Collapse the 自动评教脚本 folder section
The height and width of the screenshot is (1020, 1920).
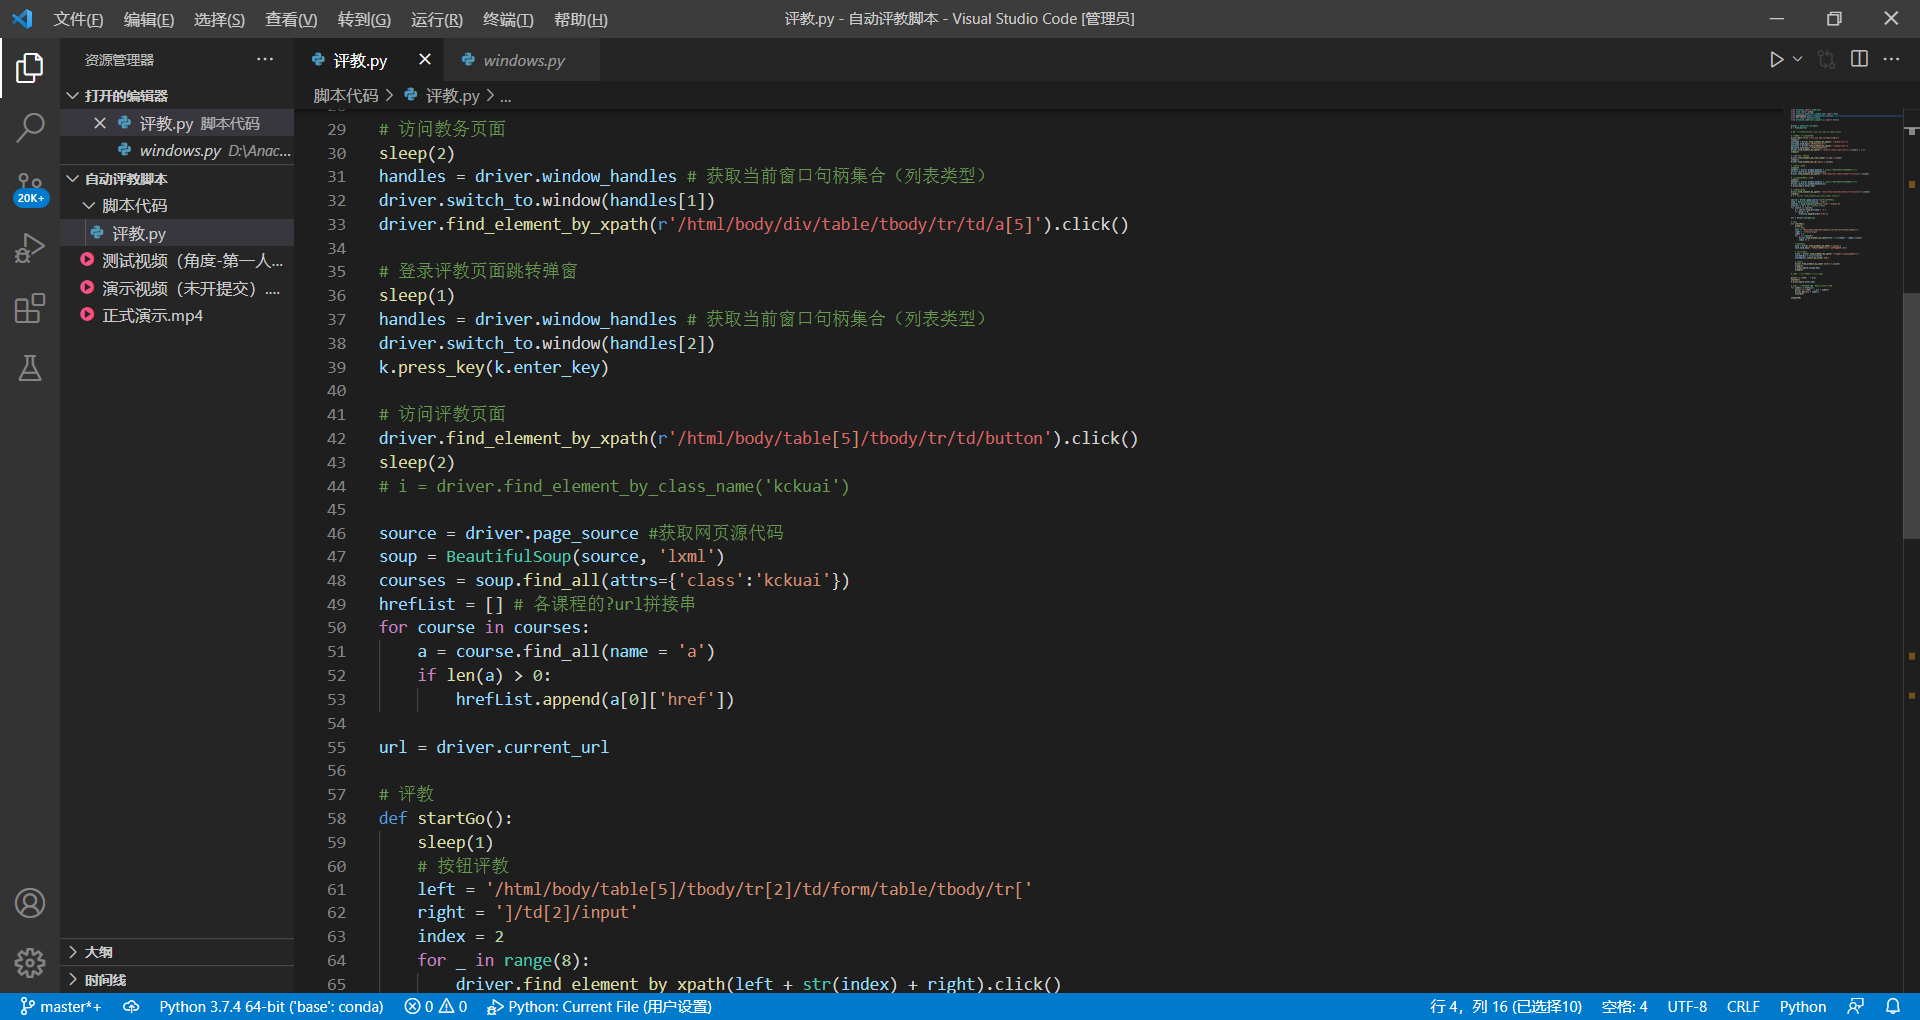click(177, 178)
